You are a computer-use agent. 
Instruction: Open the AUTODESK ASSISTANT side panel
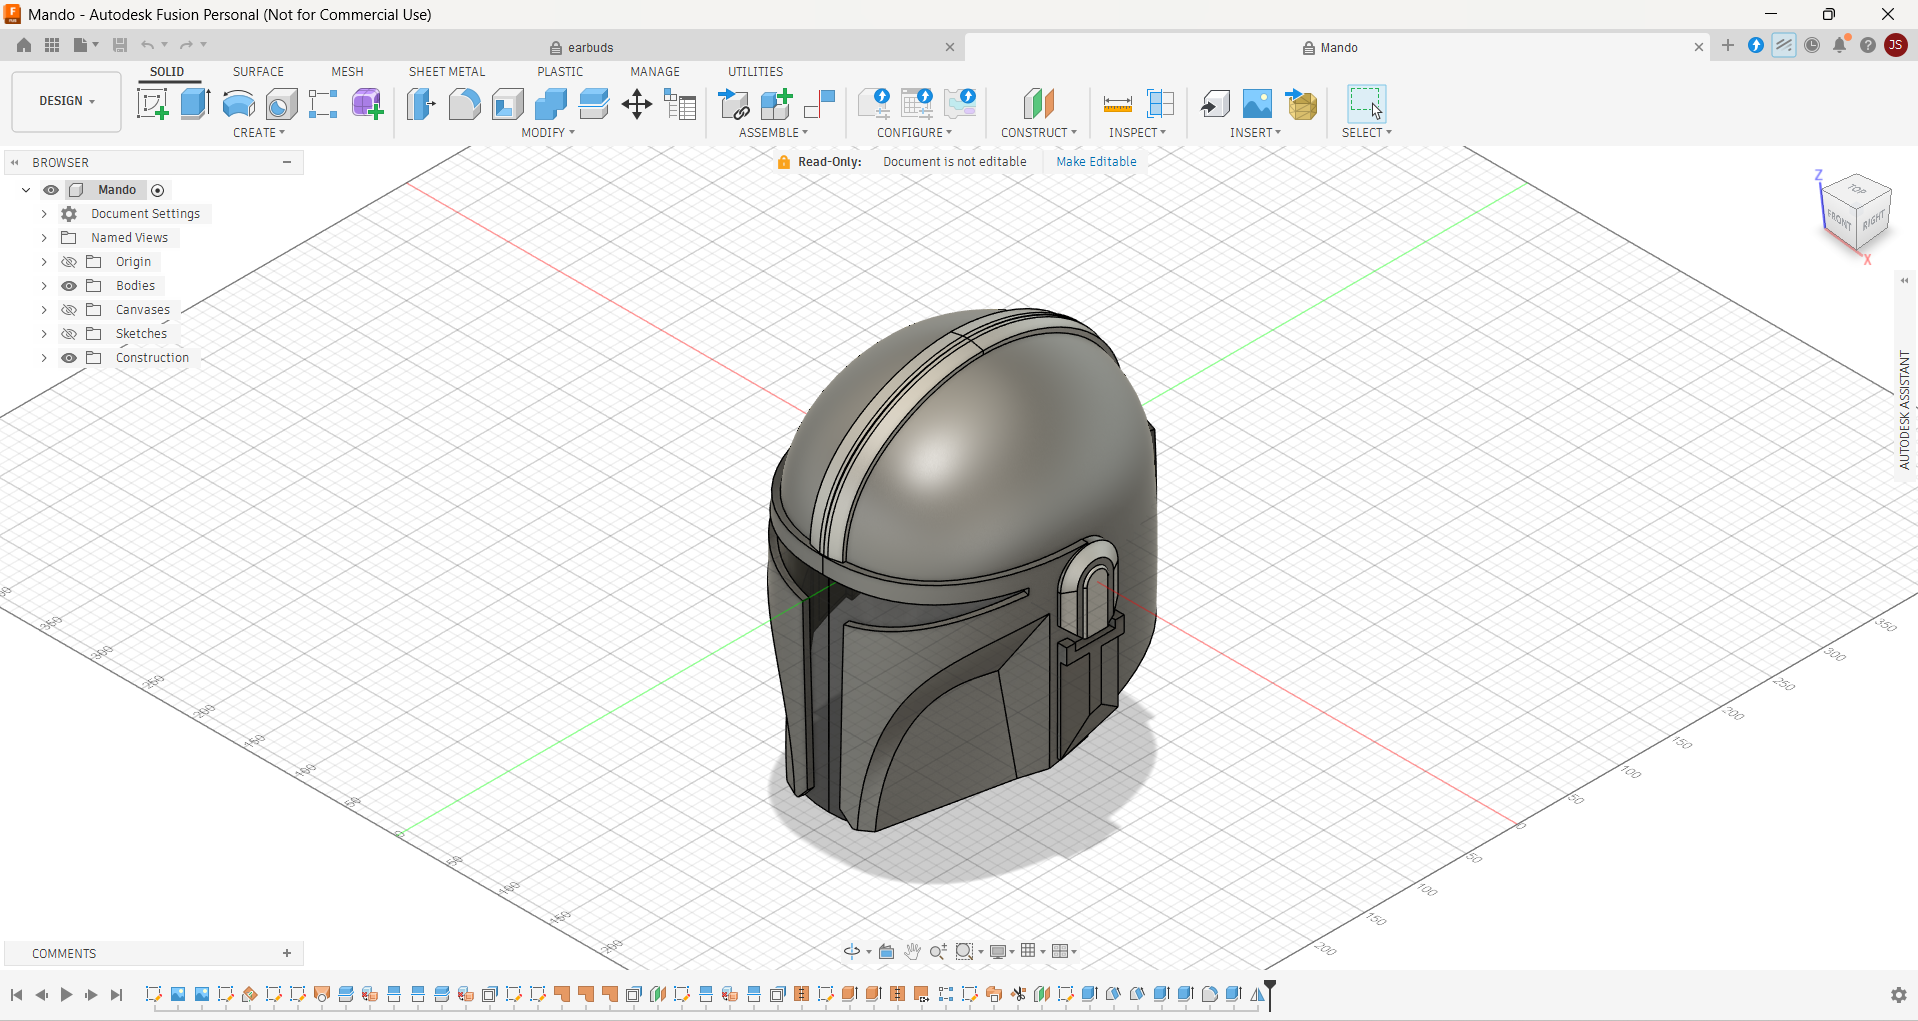pos(1904,410)
